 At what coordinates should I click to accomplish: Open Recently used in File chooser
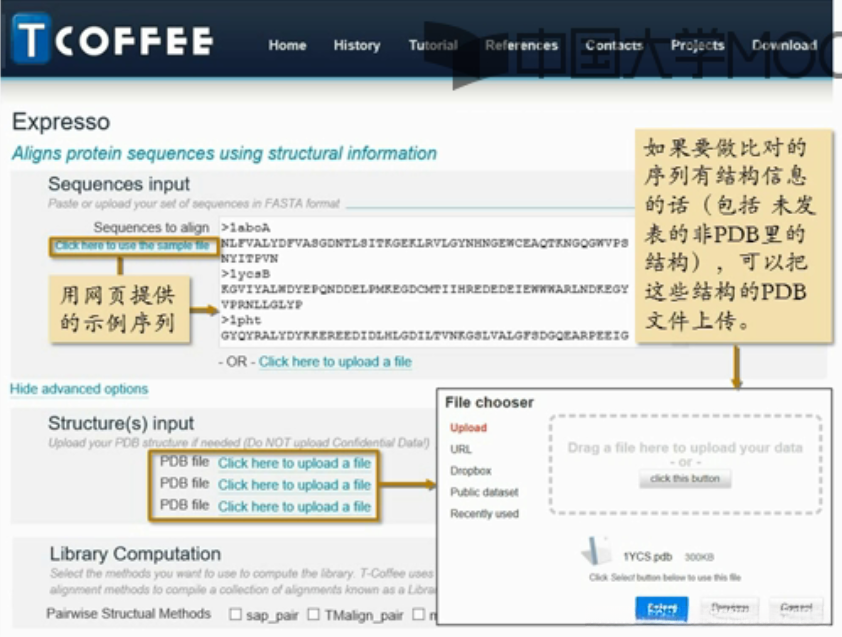point(484,513)
